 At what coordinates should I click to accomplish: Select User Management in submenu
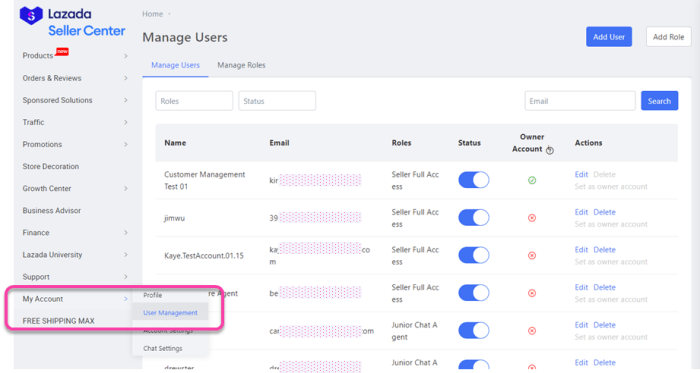(x=171, y=313)
